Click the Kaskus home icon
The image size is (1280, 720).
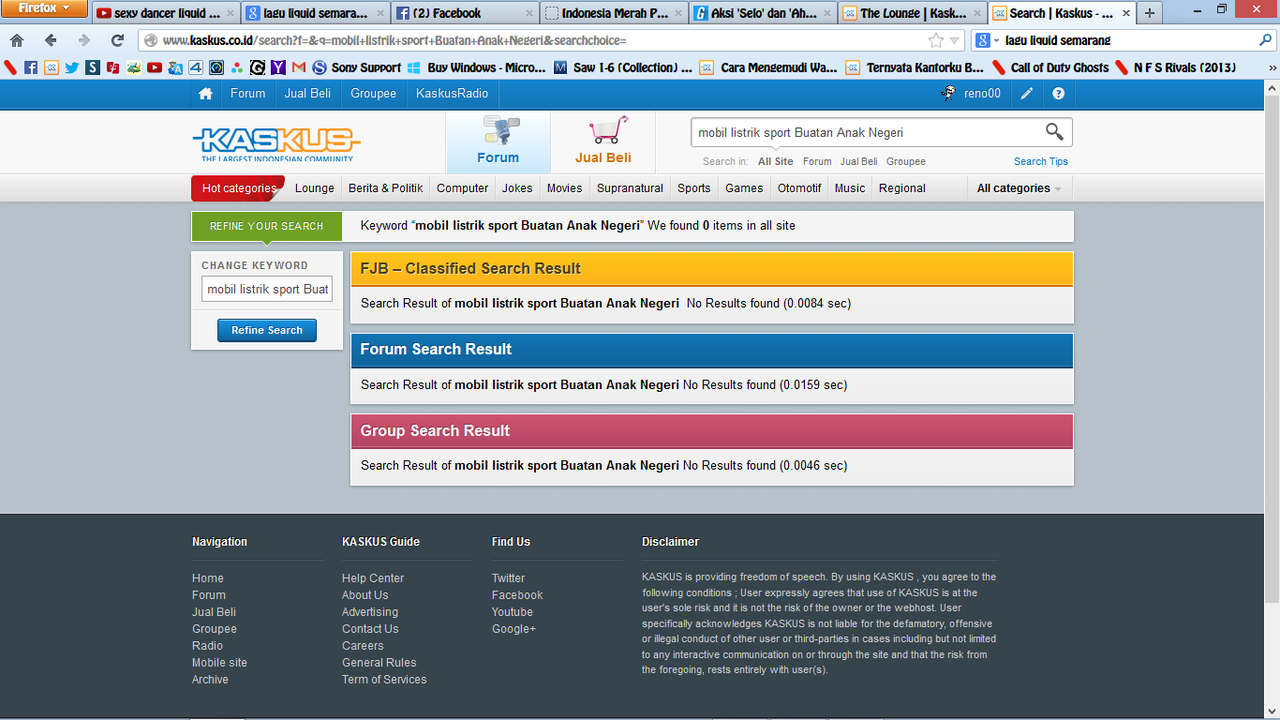[x=205, y=93]
